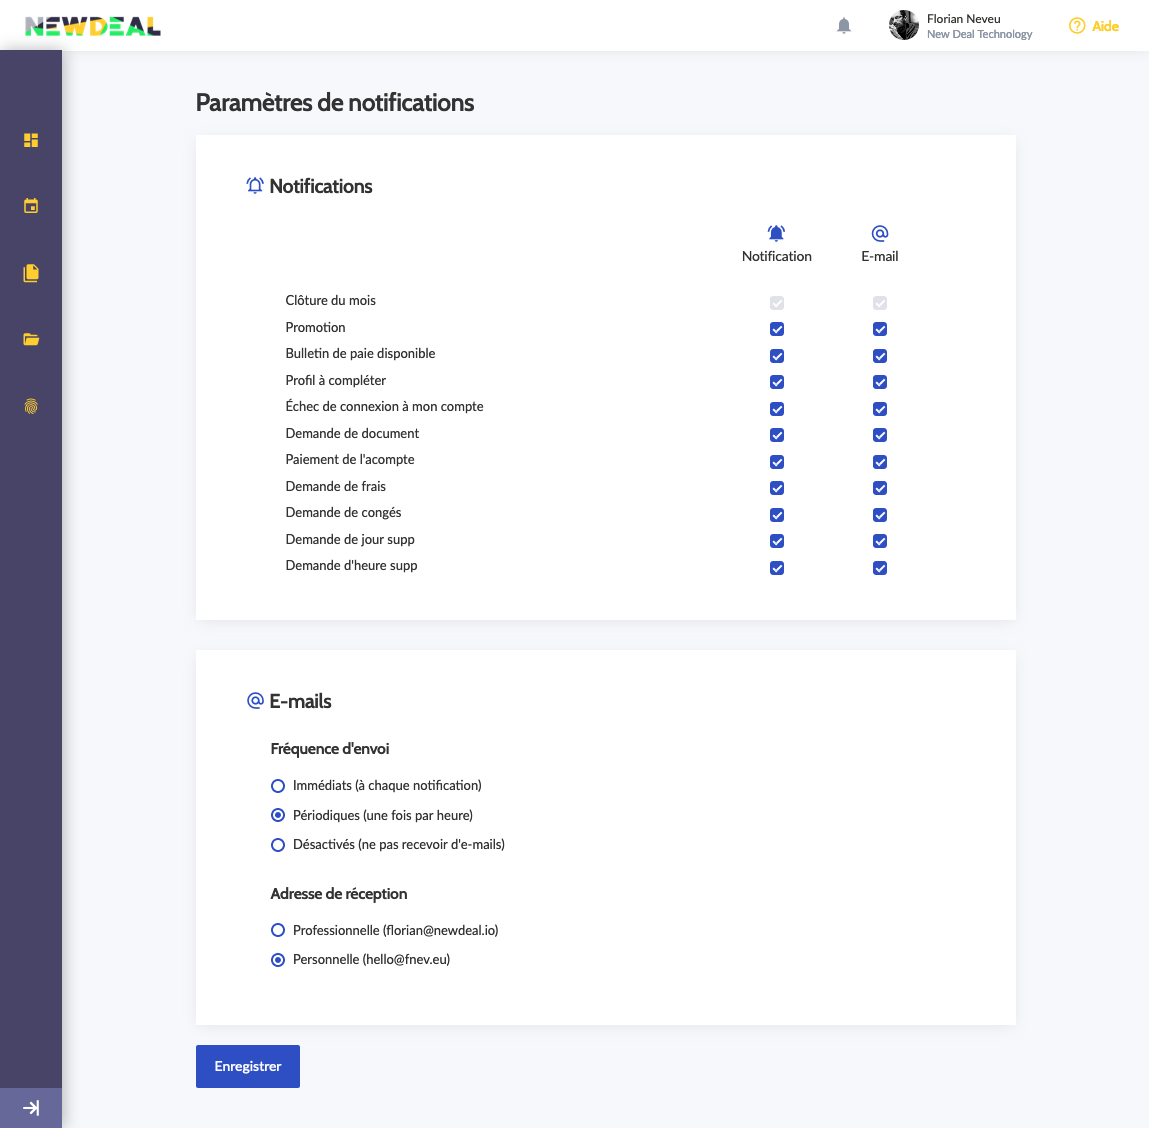Open the dashboard icon in sidebar
The width and height of the screenshot is (1149, 1128).
tap(31, 140)
